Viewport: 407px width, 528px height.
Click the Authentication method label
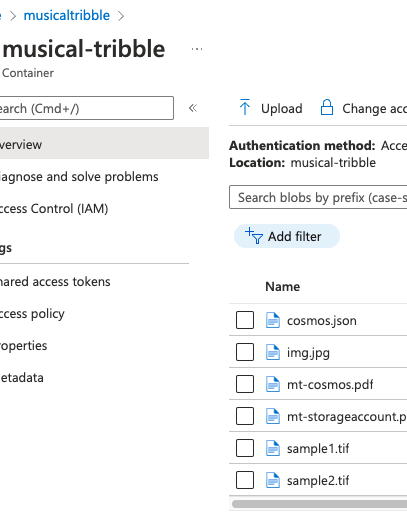click(302, 145)
